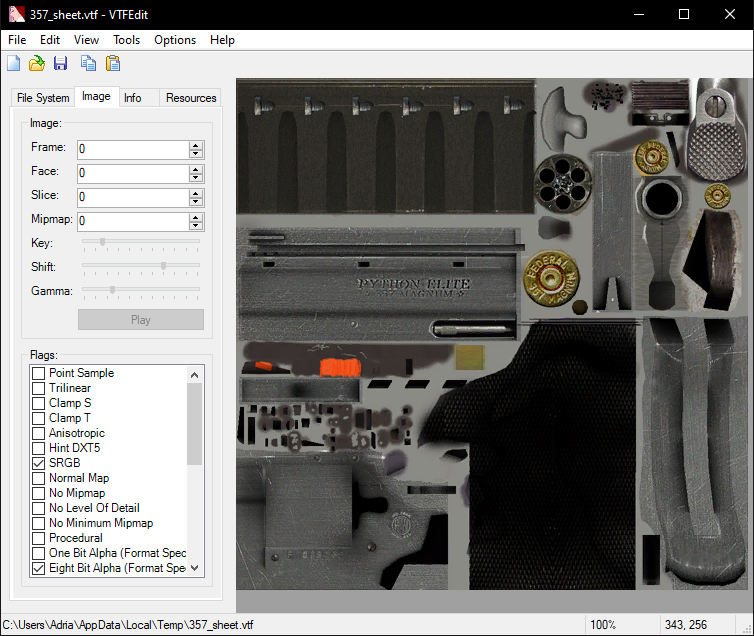Open the Tools menu
This screenshot has width=754, height=636.
click(126, 40)
